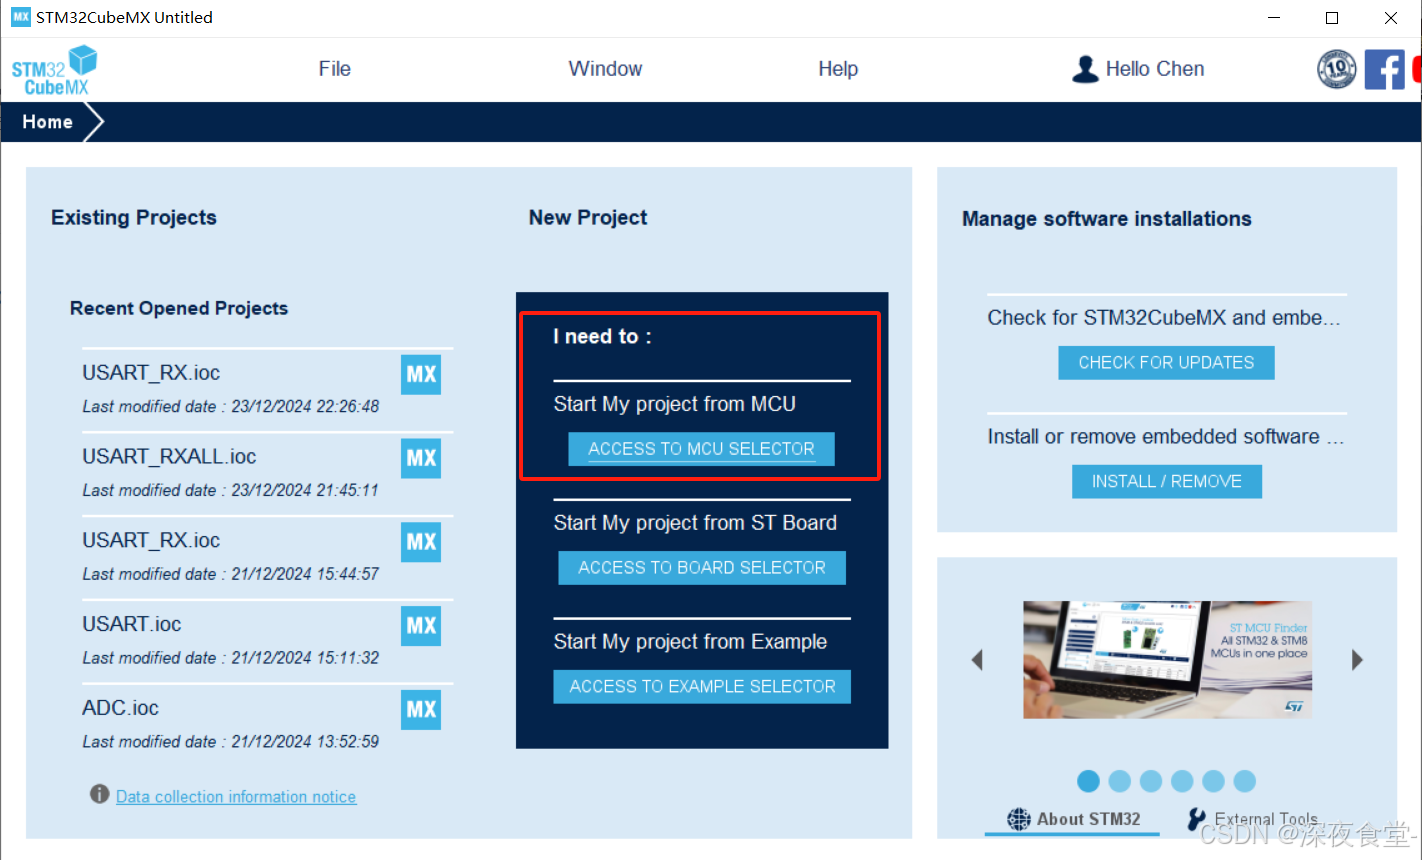1422x860 pixels.
Task: Click CHECK FOR UPDATES button
Action: [x=1166, y=363]
